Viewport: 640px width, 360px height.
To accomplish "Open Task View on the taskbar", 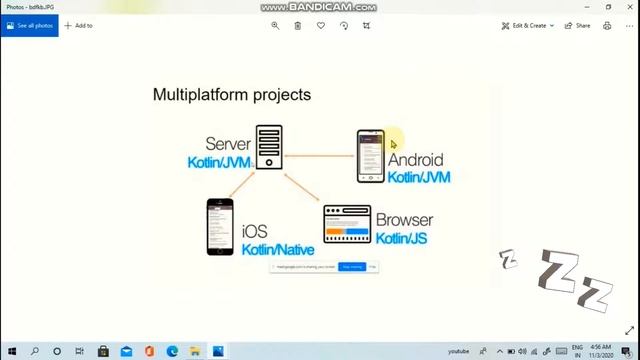I will 80,351.
